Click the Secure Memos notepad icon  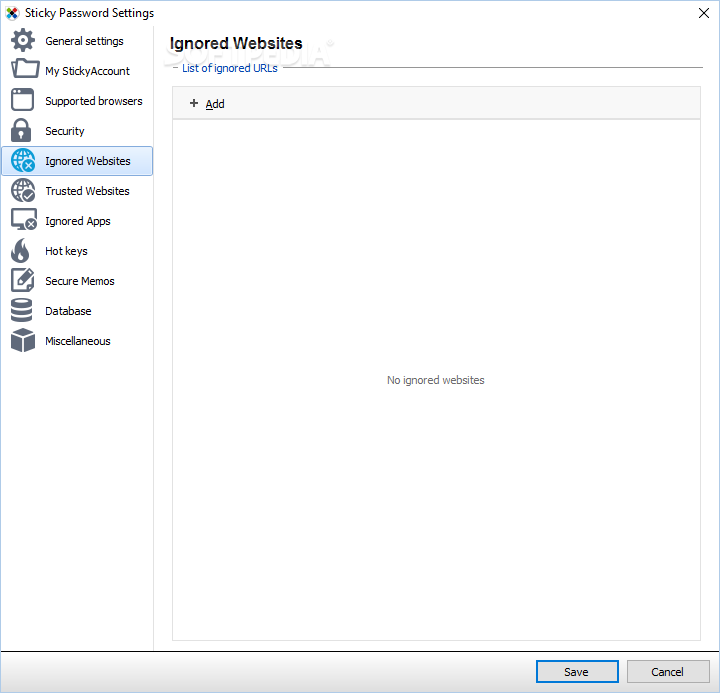pos(22,280)
